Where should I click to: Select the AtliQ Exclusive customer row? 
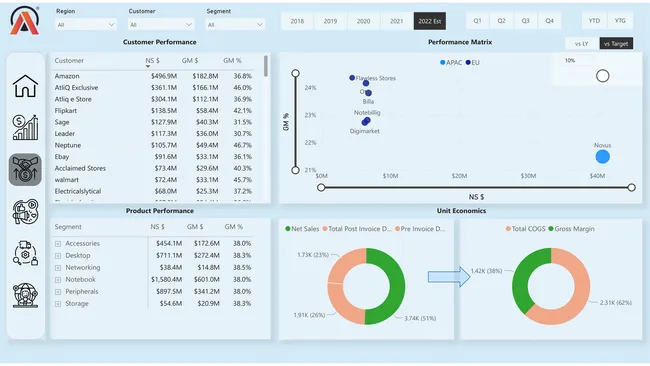(x=153, y=88)
